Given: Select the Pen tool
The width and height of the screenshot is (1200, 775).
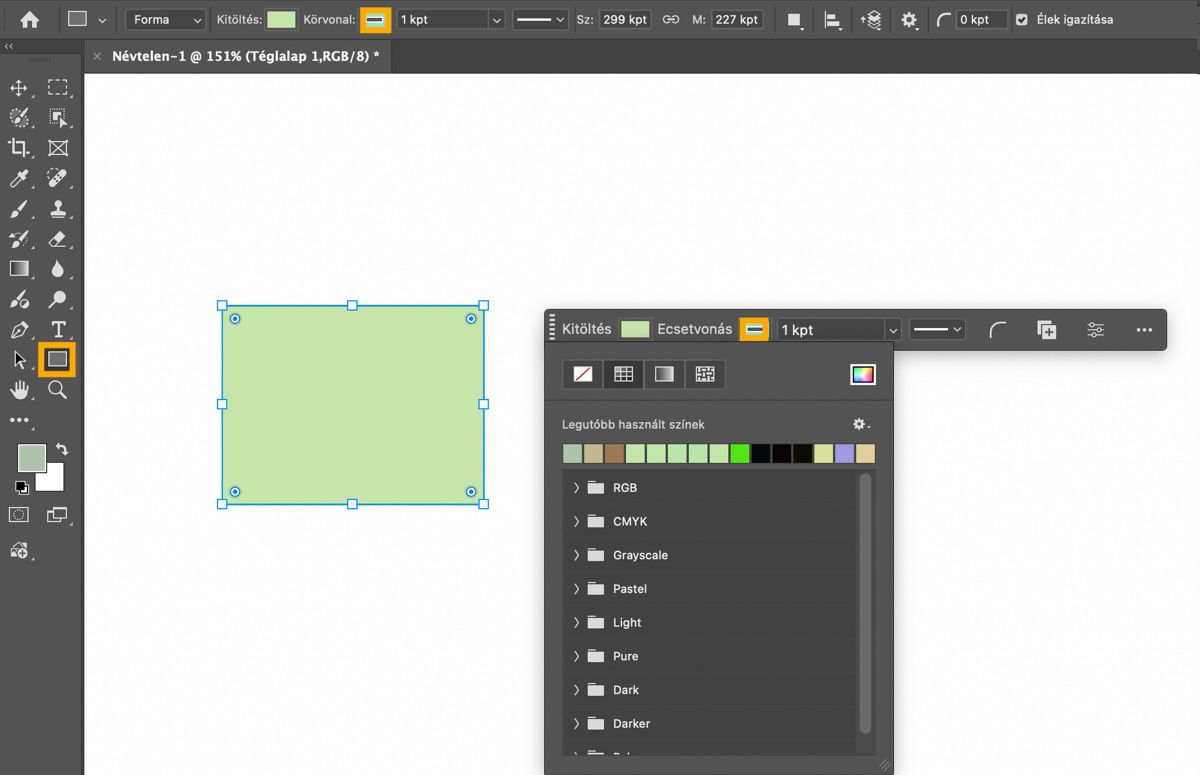Looking at the screenshot, I should pos(19,330).
